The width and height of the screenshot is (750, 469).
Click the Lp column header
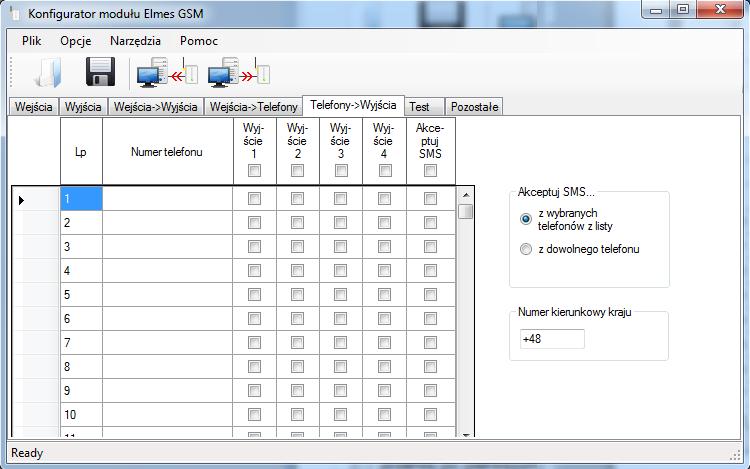pyautogui.click(x=81, y=152)
